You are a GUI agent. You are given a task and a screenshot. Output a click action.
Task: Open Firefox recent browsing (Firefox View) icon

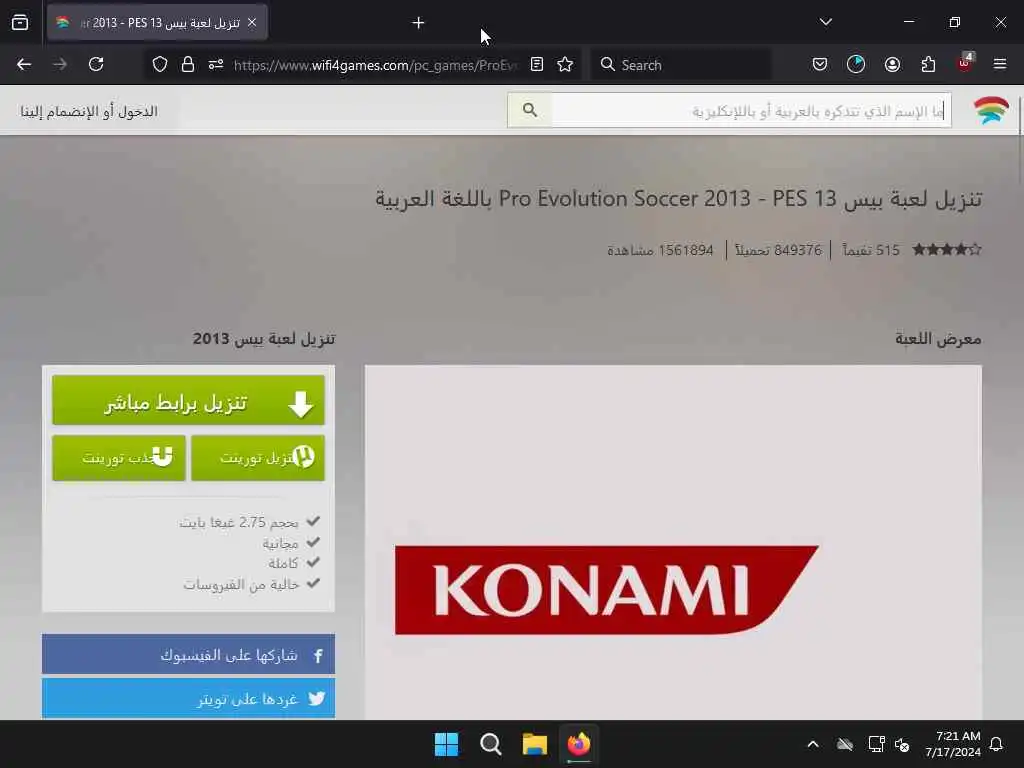click(x=20, y=23)
